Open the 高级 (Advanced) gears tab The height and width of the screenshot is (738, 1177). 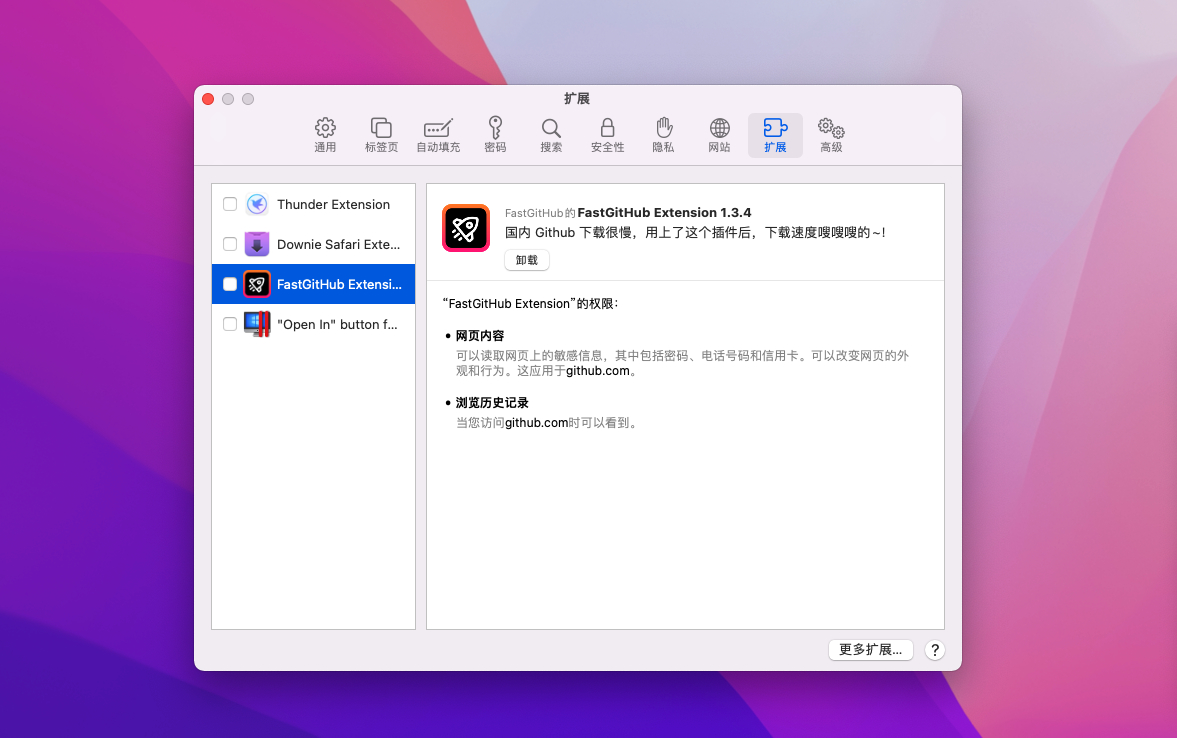(831, 135)
